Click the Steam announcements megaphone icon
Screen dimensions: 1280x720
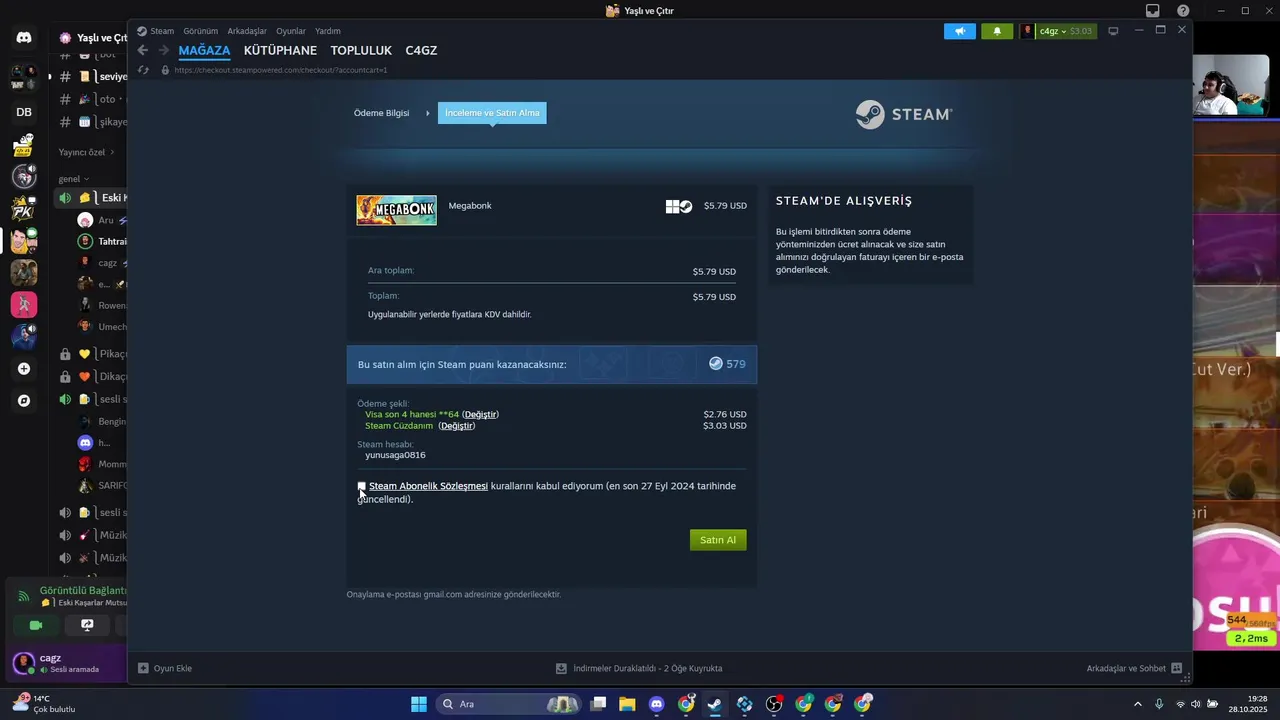960,31
